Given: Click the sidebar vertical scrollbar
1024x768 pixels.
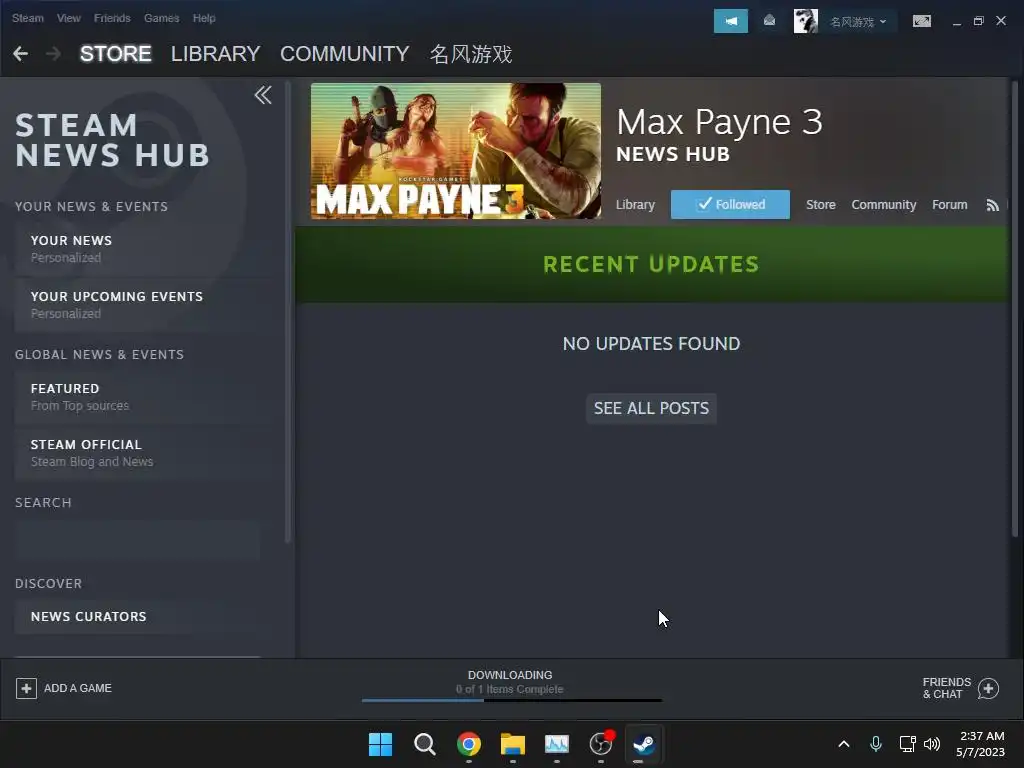Looking at the screenshot, I should pos(287,311).
